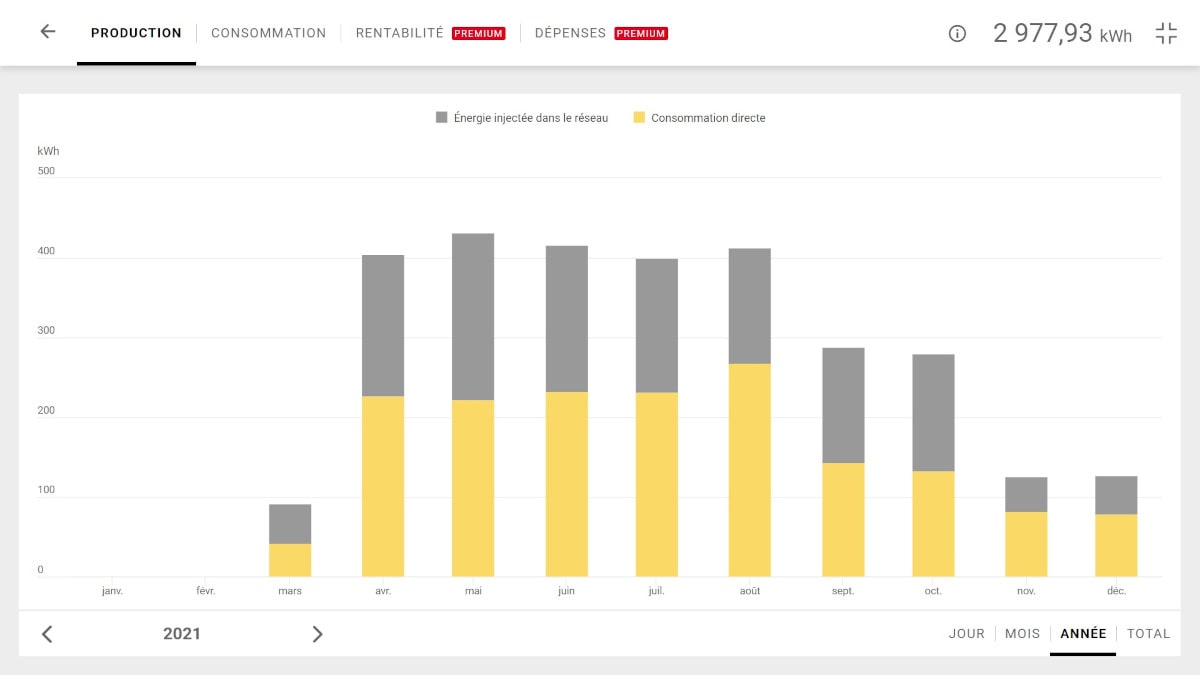Screen dimensions: 1200x675
Task: Toggle the Énergie injectée dans le réseau legend
Action: pyautogui.click(x=530, y=118)
